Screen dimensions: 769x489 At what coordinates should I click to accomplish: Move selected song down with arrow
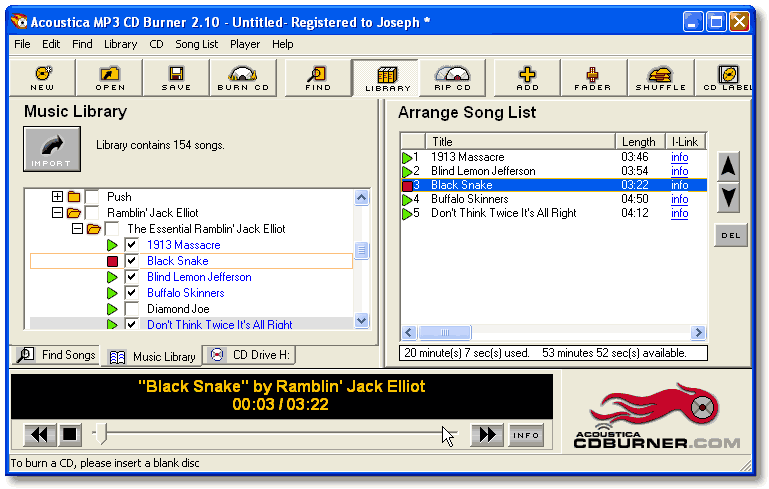coord(728,198)
